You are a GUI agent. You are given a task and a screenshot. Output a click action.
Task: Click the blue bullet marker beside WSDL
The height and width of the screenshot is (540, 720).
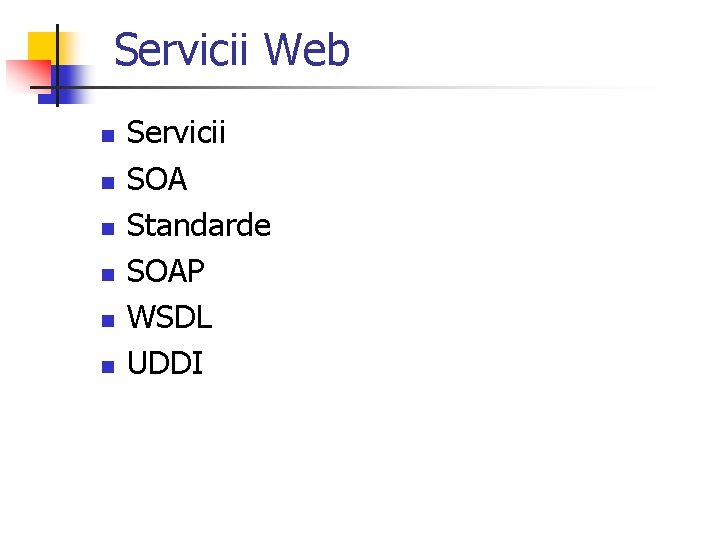coord(108,321)
